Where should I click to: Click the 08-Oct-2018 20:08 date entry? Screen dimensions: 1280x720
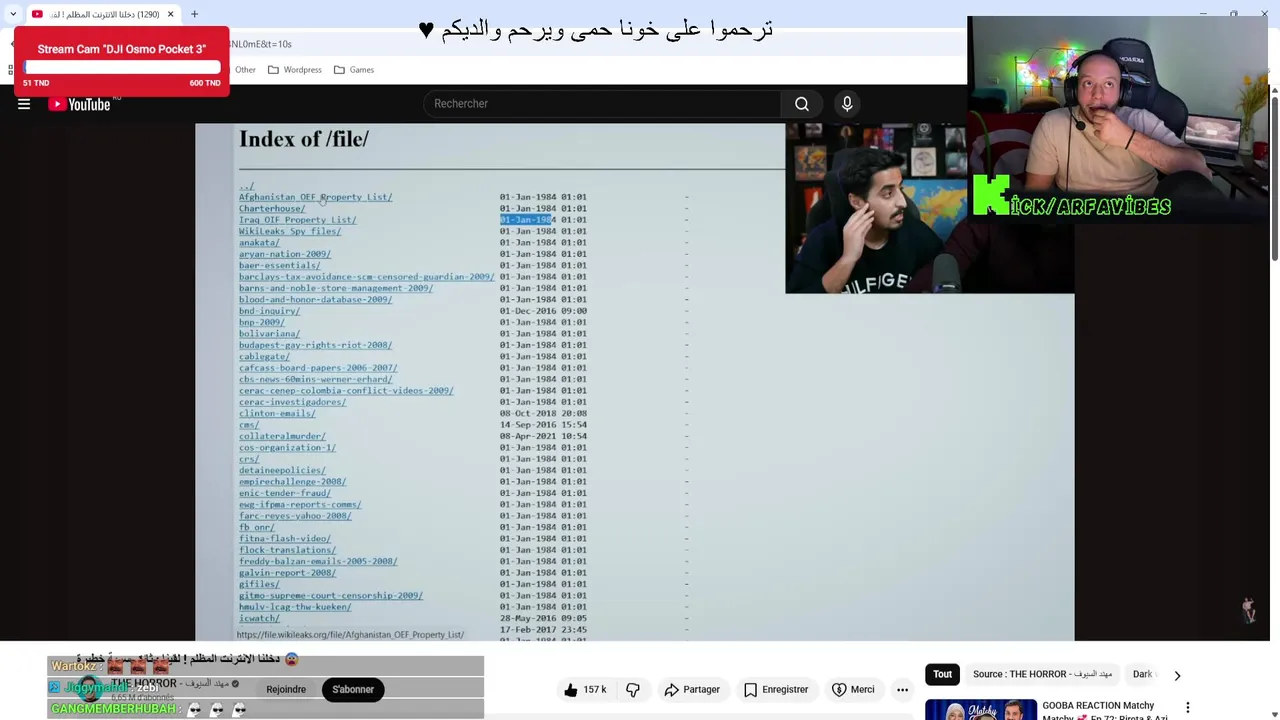(x=543, y=413)
